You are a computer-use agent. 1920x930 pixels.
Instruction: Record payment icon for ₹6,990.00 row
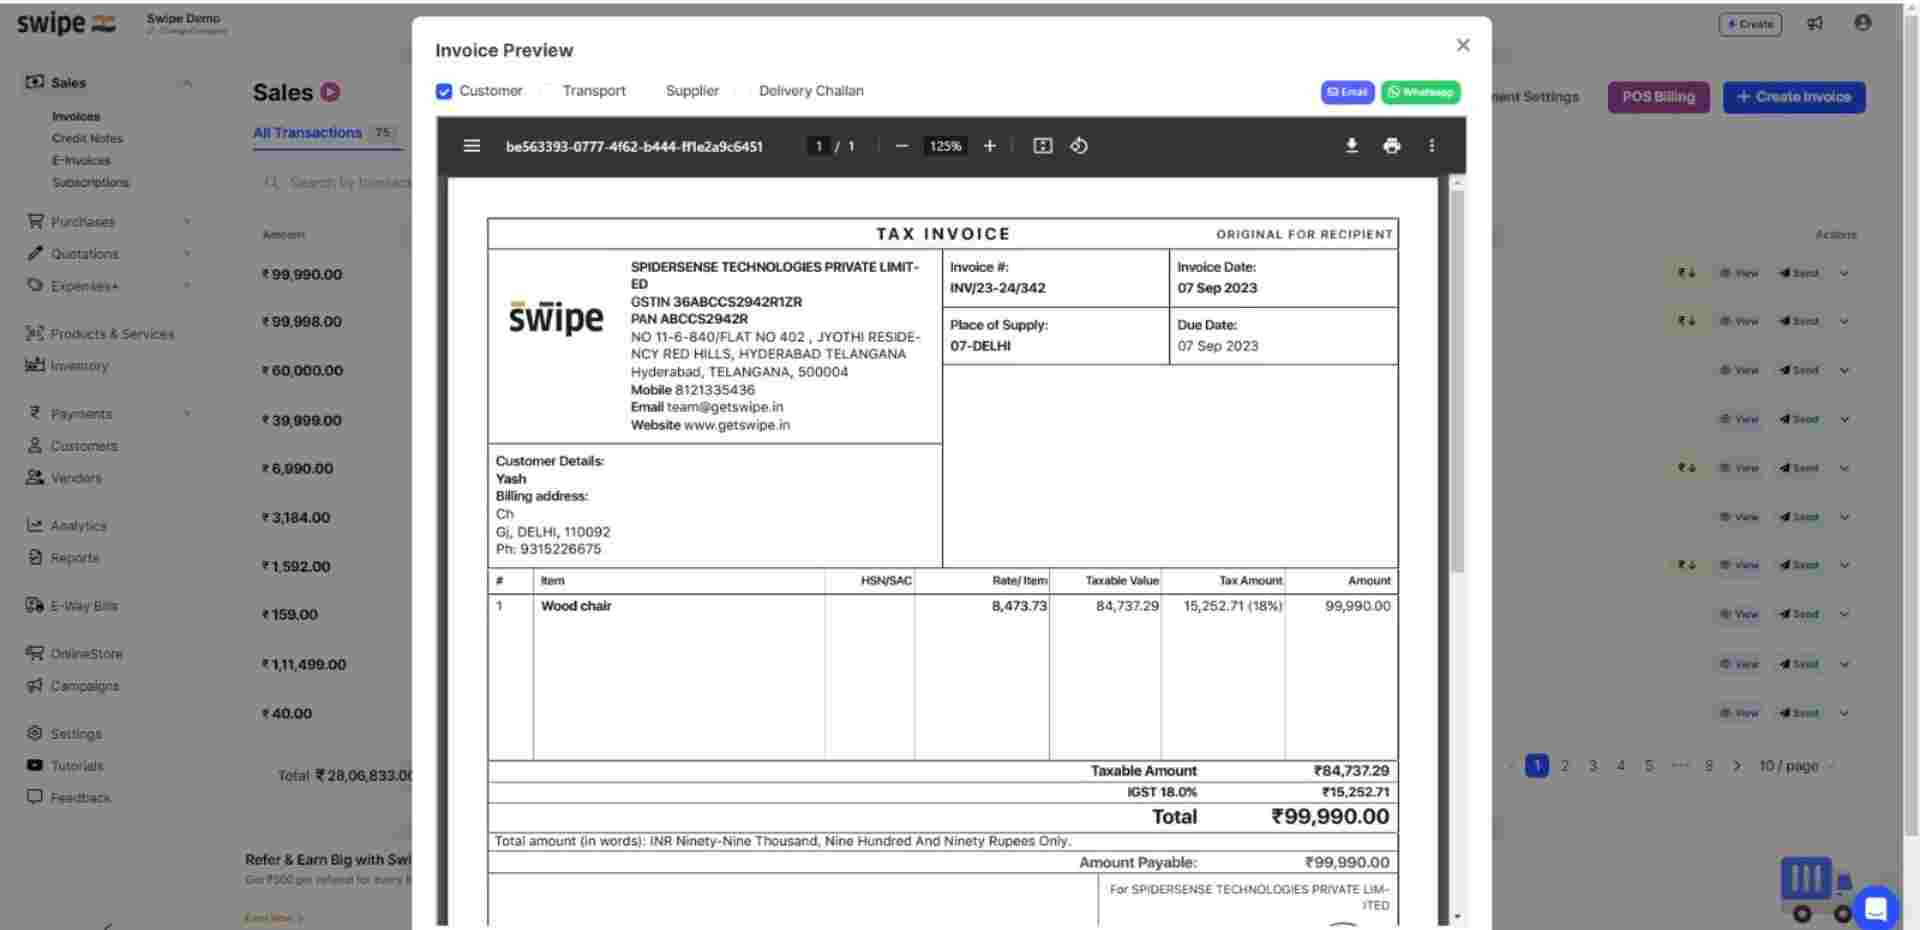1686,468
